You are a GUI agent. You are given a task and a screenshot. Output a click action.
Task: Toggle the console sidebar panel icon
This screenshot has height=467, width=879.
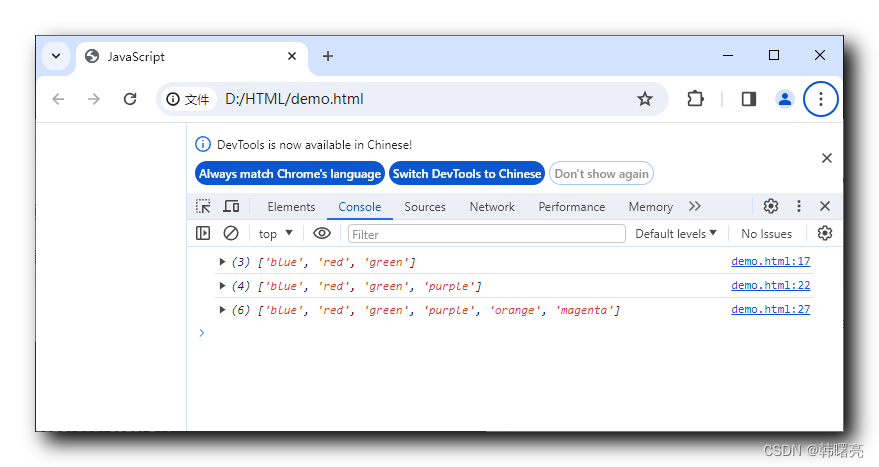(203, 233)
